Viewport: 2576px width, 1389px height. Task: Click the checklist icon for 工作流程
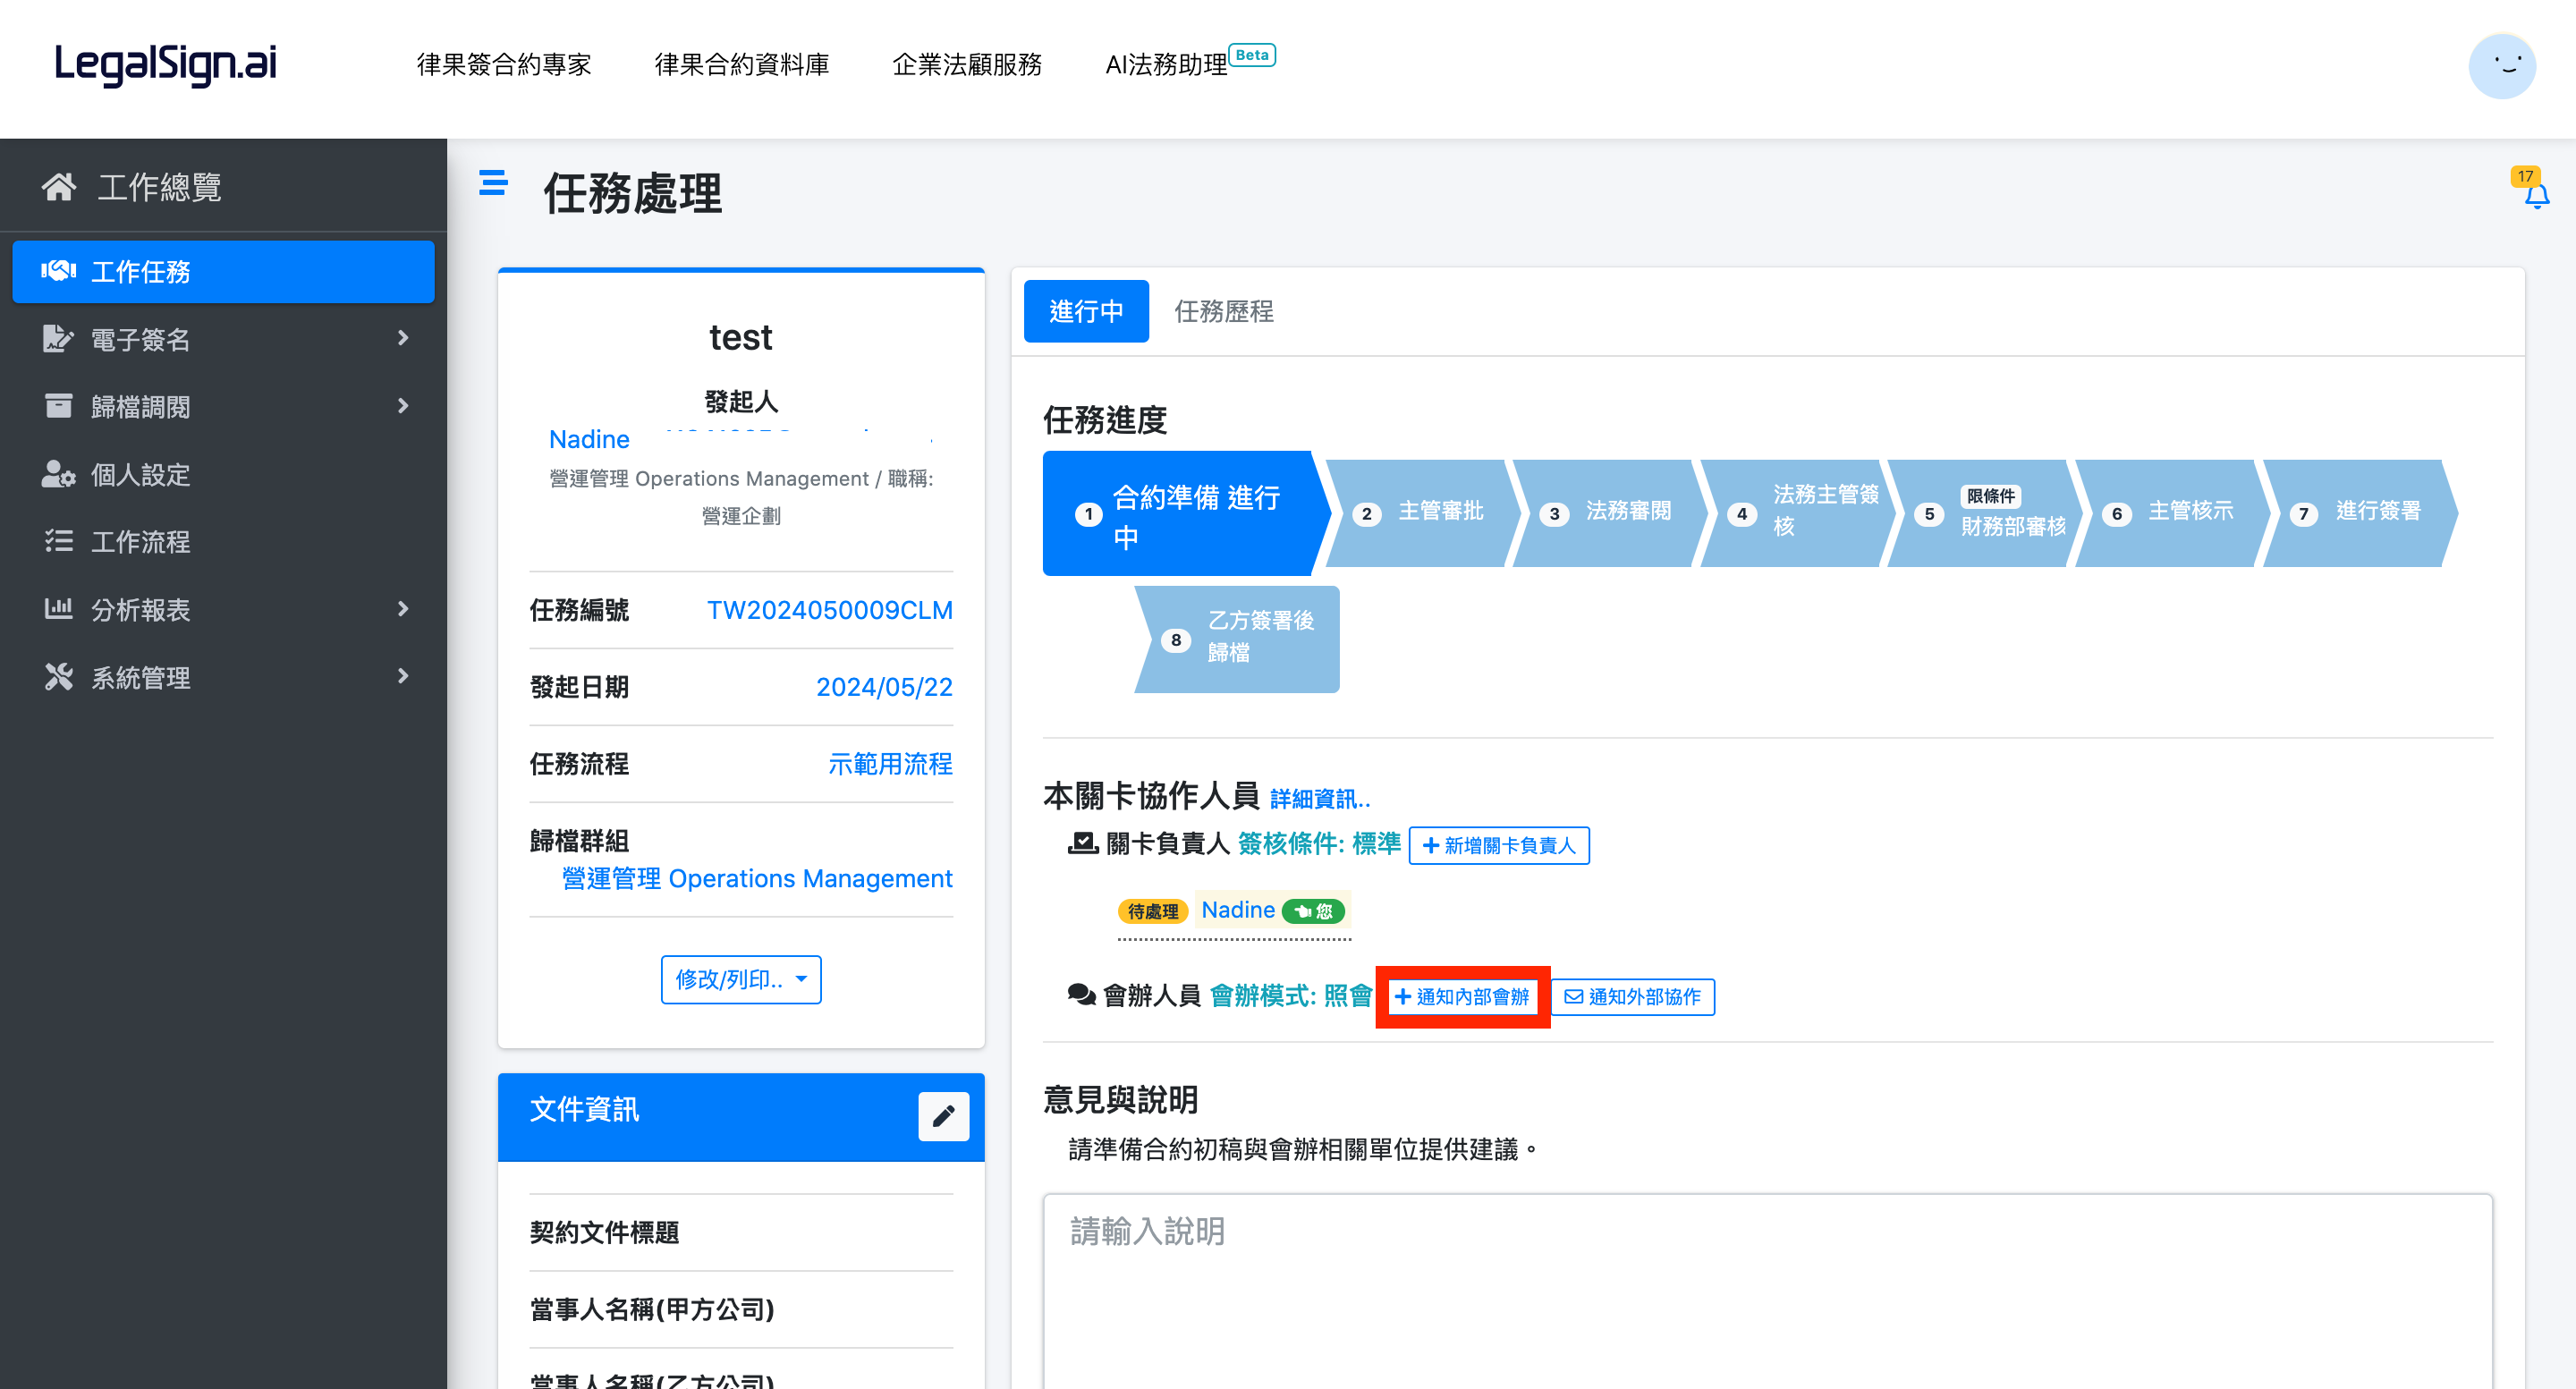tap(59, 541)
